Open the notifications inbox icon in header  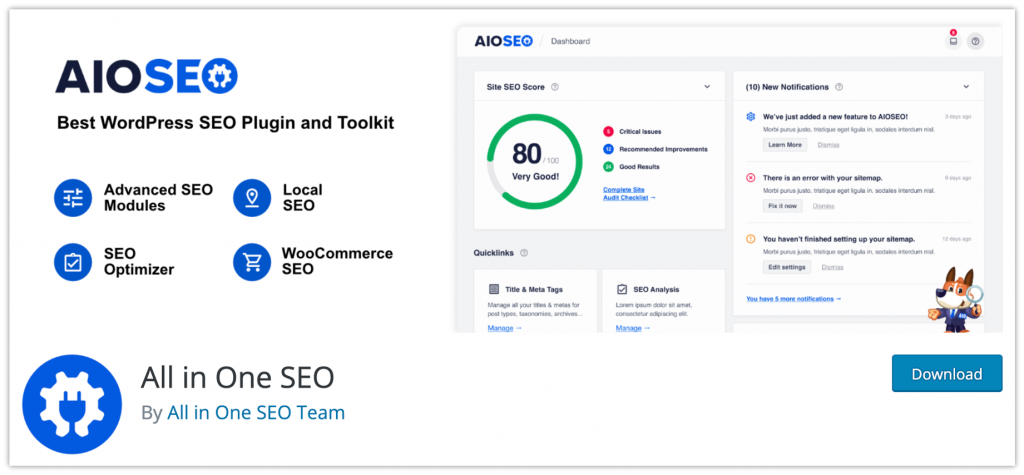(x=953, y=41)
